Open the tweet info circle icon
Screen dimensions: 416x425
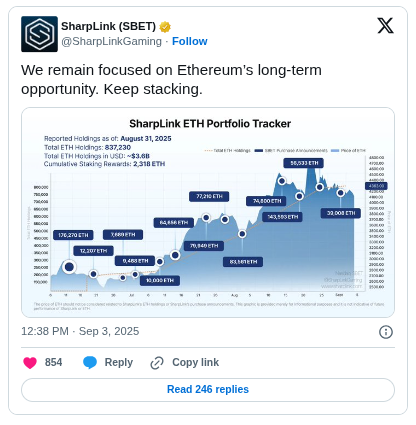coord(386,332)
